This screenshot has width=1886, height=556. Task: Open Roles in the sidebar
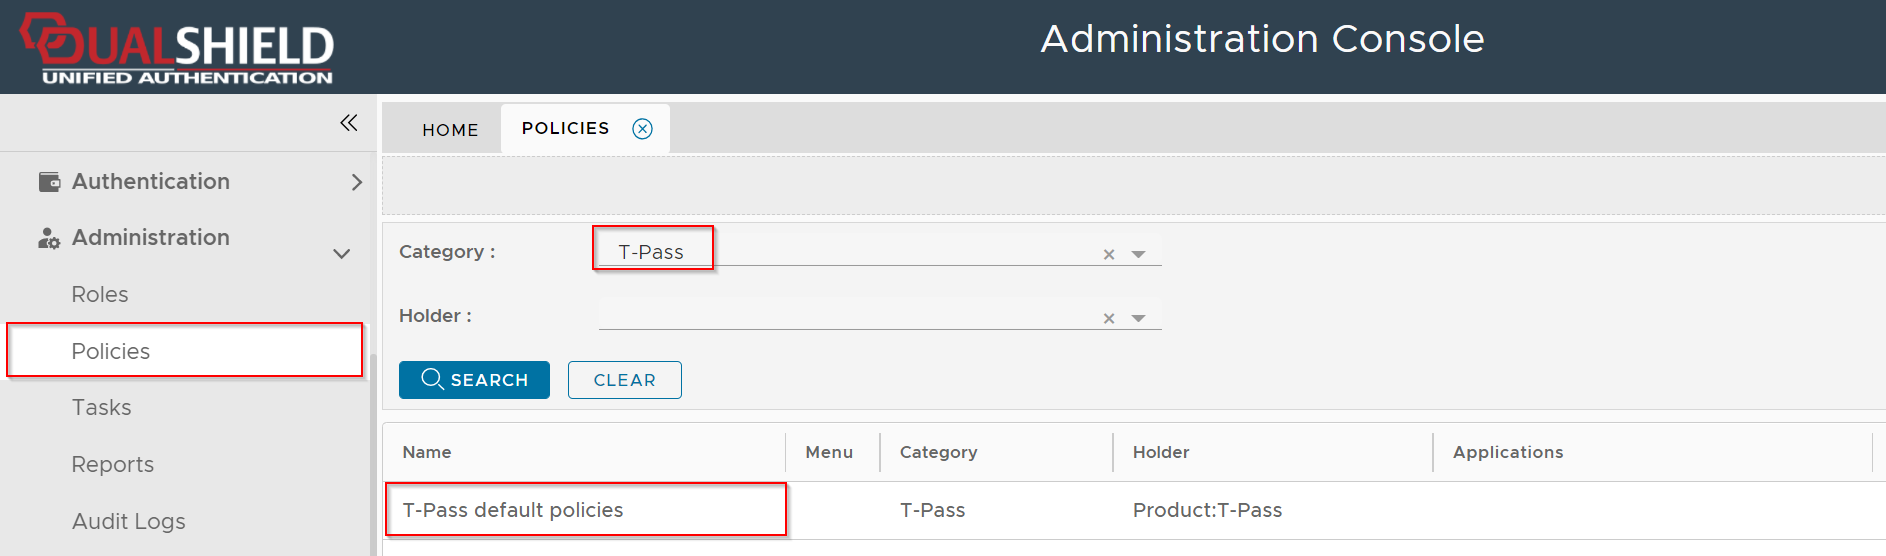[x=100, y=295]
